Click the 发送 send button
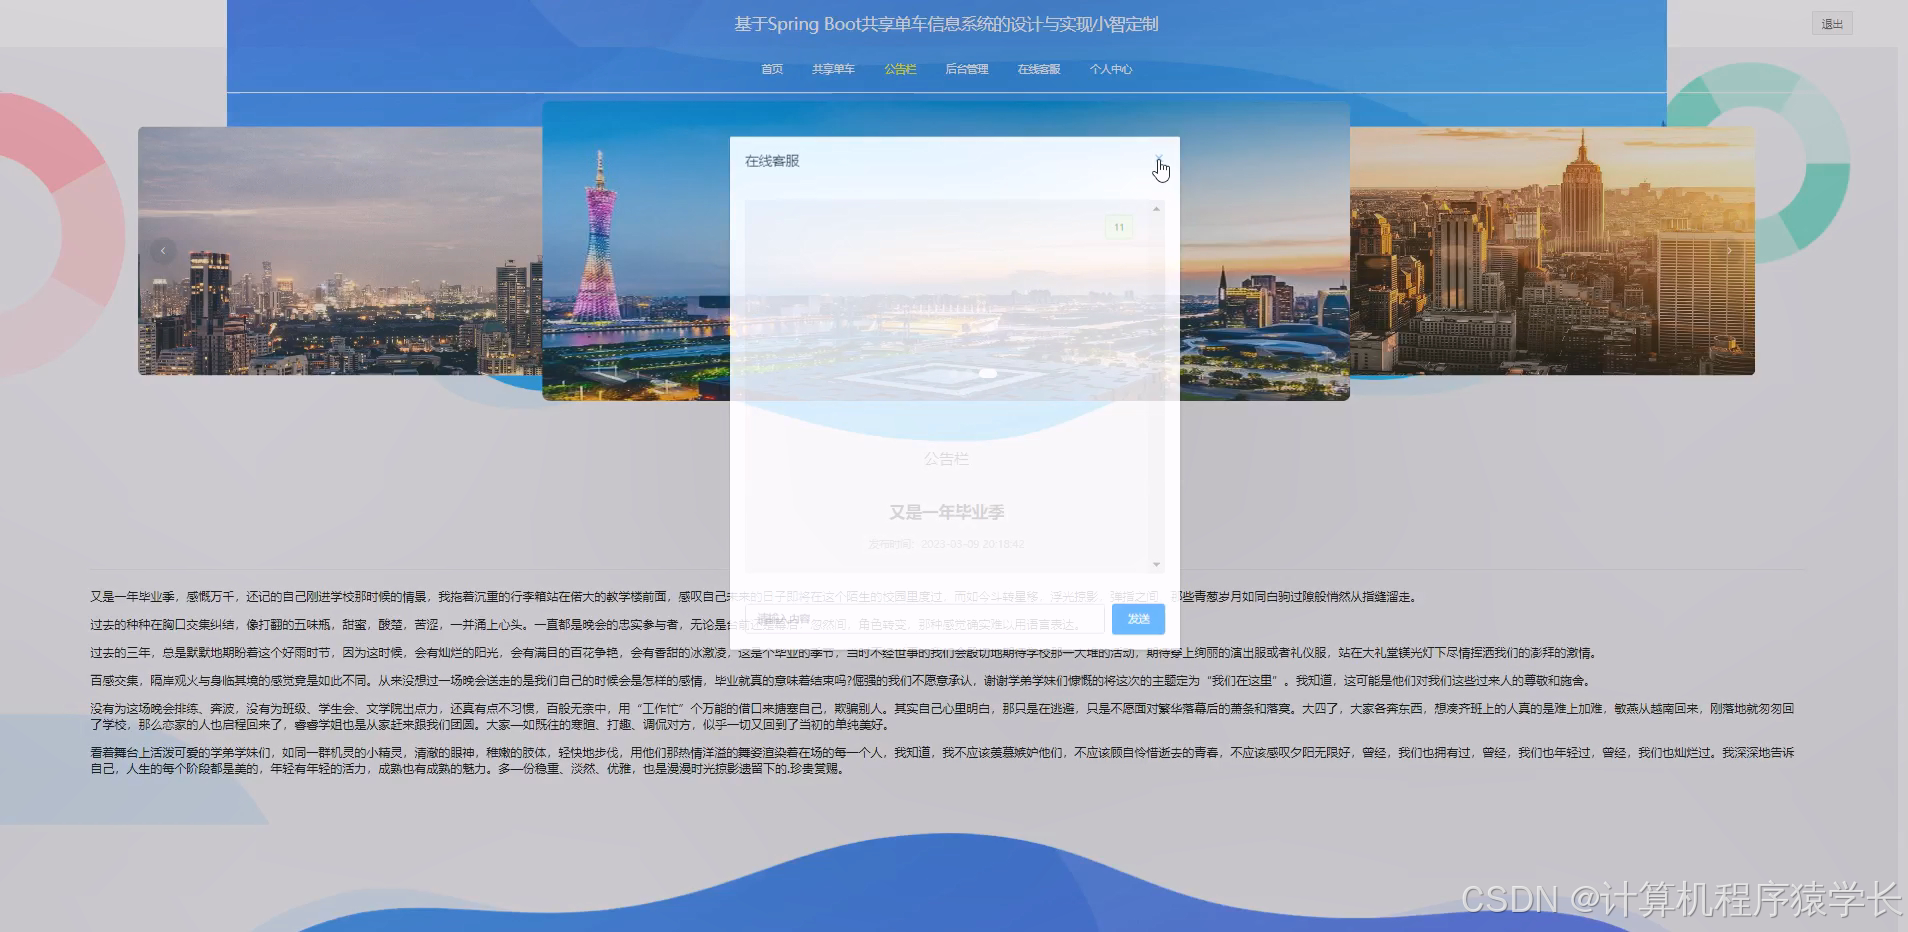Viewport: 1908px width, 932px height. click(1138, 619)
